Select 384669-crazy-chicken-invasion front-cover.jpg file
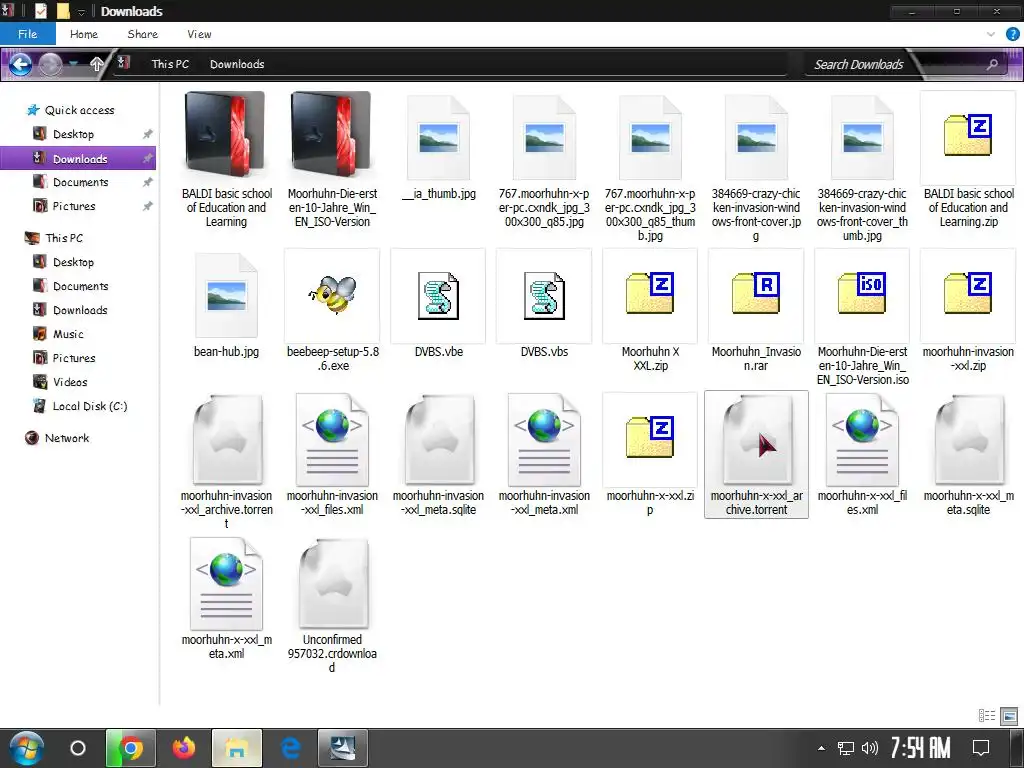This screenshot has height=768, width=1024. 756,167
